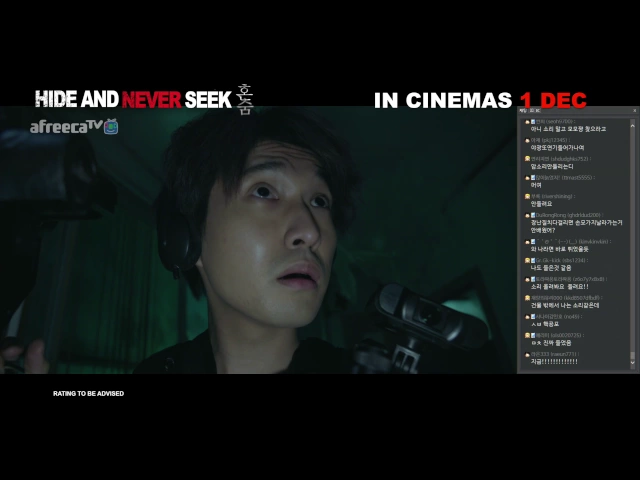Click avatar icon of user seoh9700
Screen dimensions: 640x480
[x=527, y=122]
